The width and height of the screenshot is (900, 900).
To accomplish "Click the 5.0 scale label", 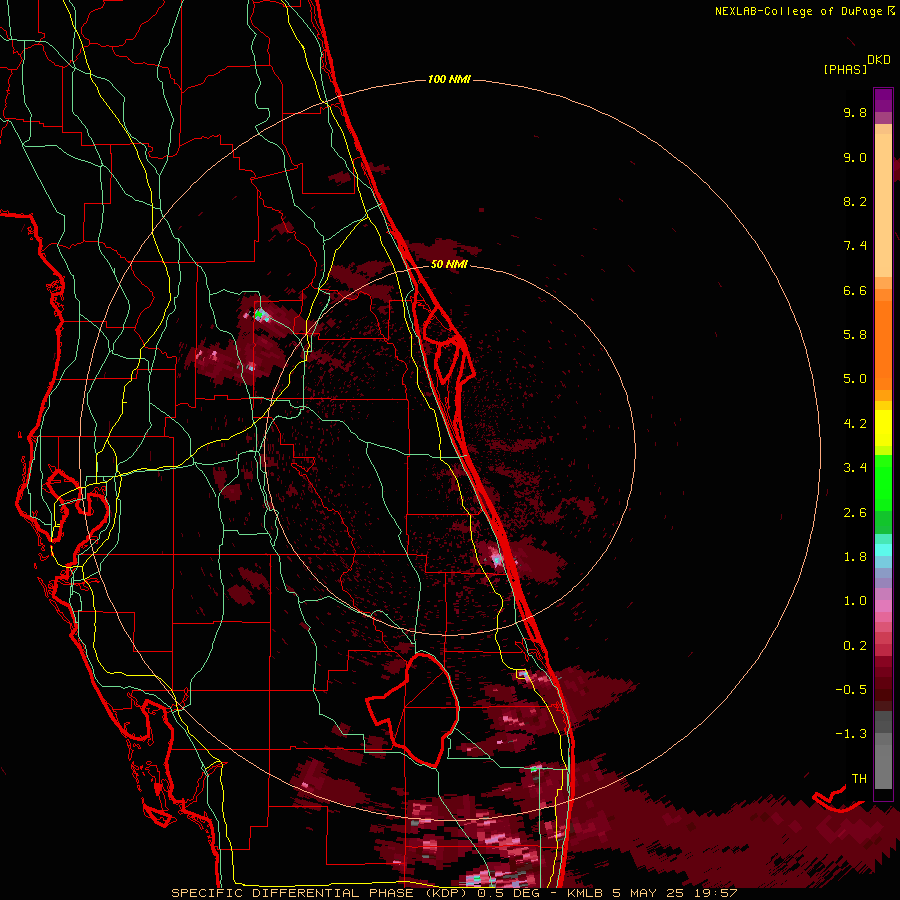I will point(855,379).
